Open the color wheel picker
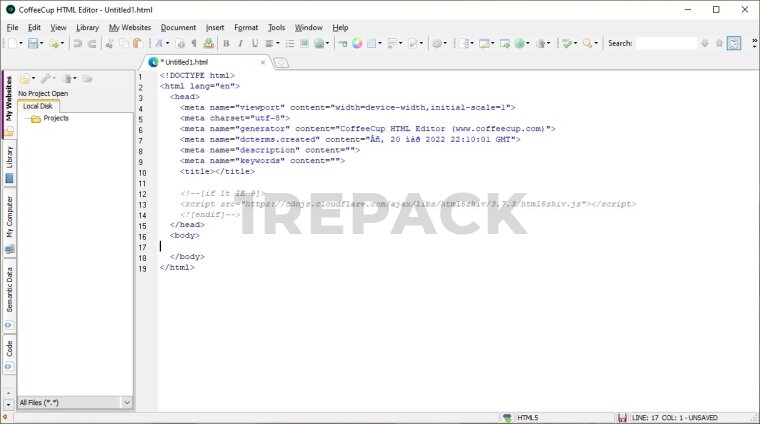 [x=356, y=44]
